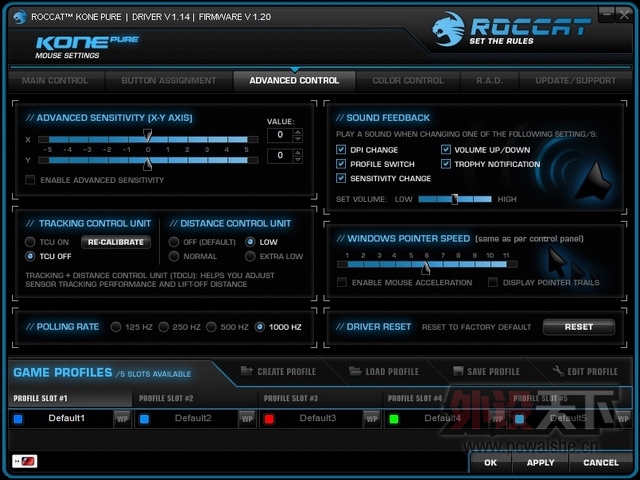640x480 pixels.
Task: Click the X axis sensitivity slider handle
Action: [147, 136]
